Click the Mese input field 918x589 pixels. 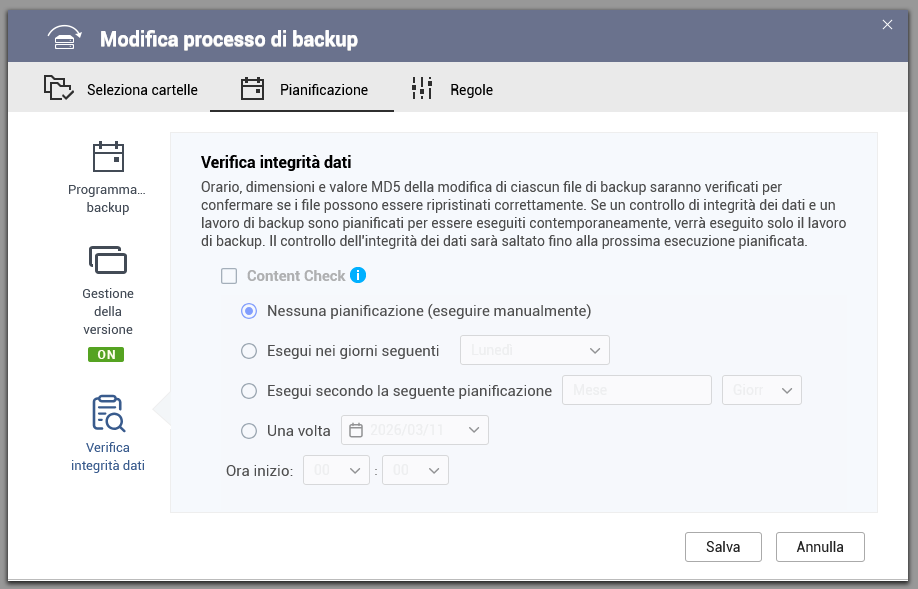point(637,390)
